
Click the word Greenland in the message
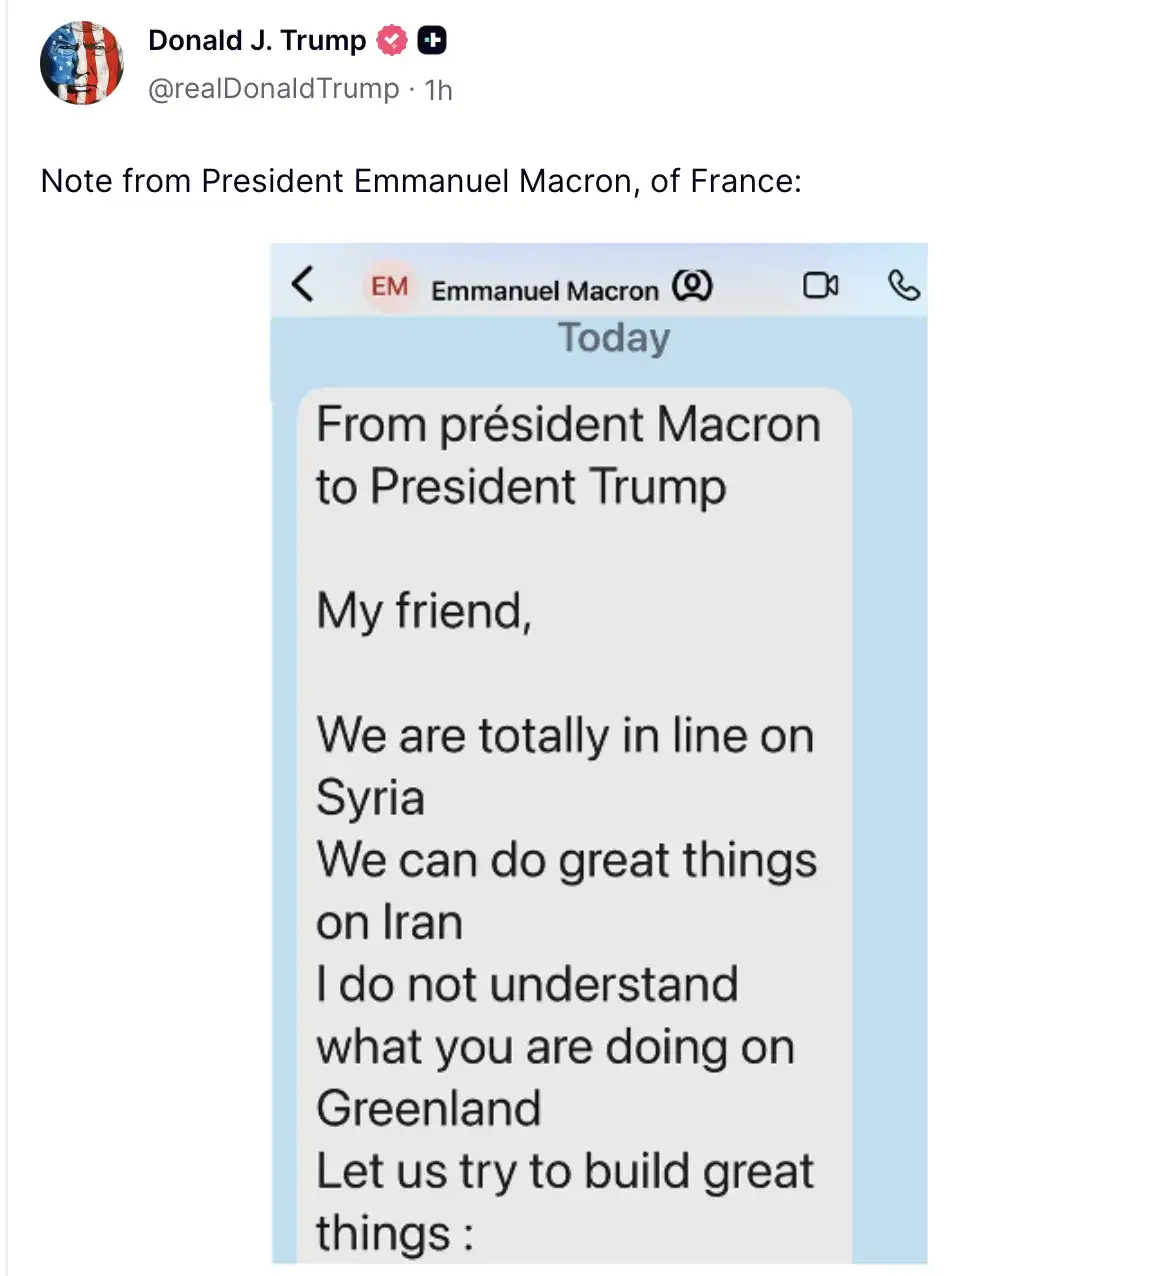(x=428, y=1107)
